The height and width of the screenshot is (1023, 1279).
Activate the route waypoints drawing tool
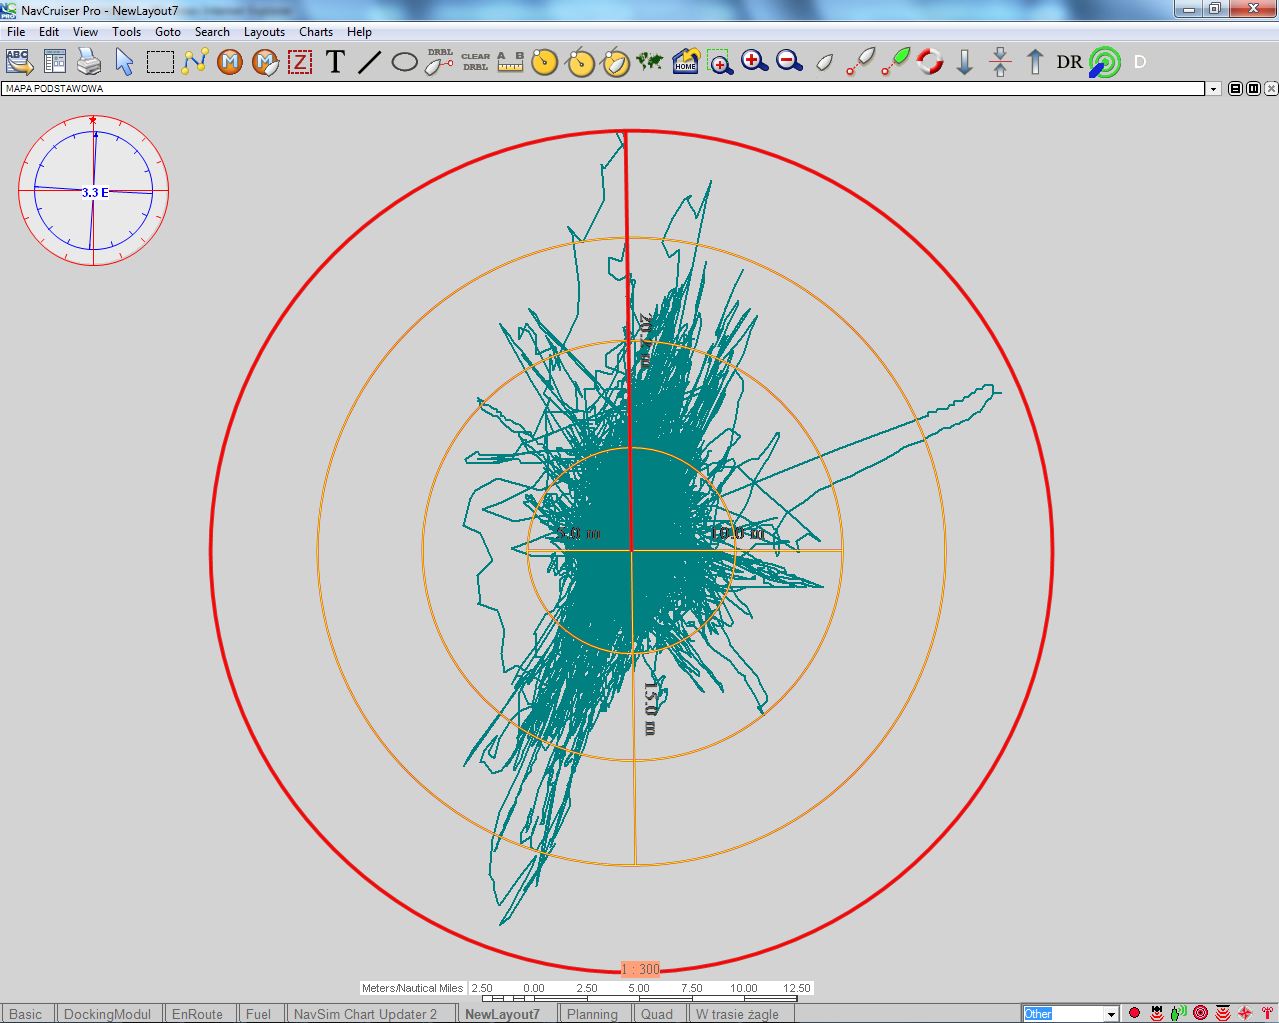195,62
